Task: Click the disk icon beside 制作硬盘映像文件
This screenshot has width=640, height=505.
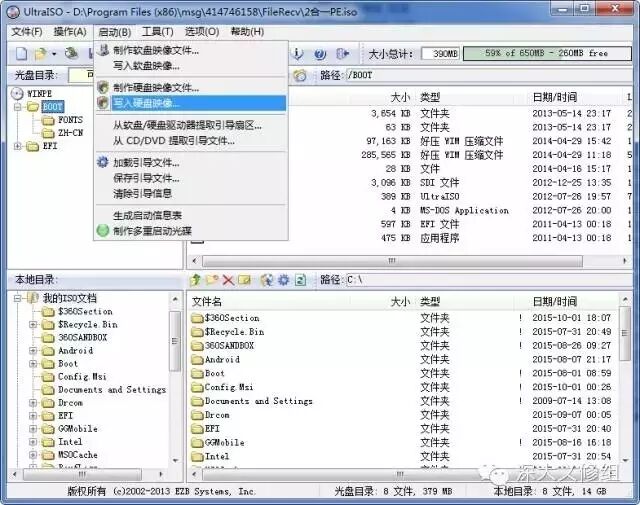Action: tap(103, 87)
